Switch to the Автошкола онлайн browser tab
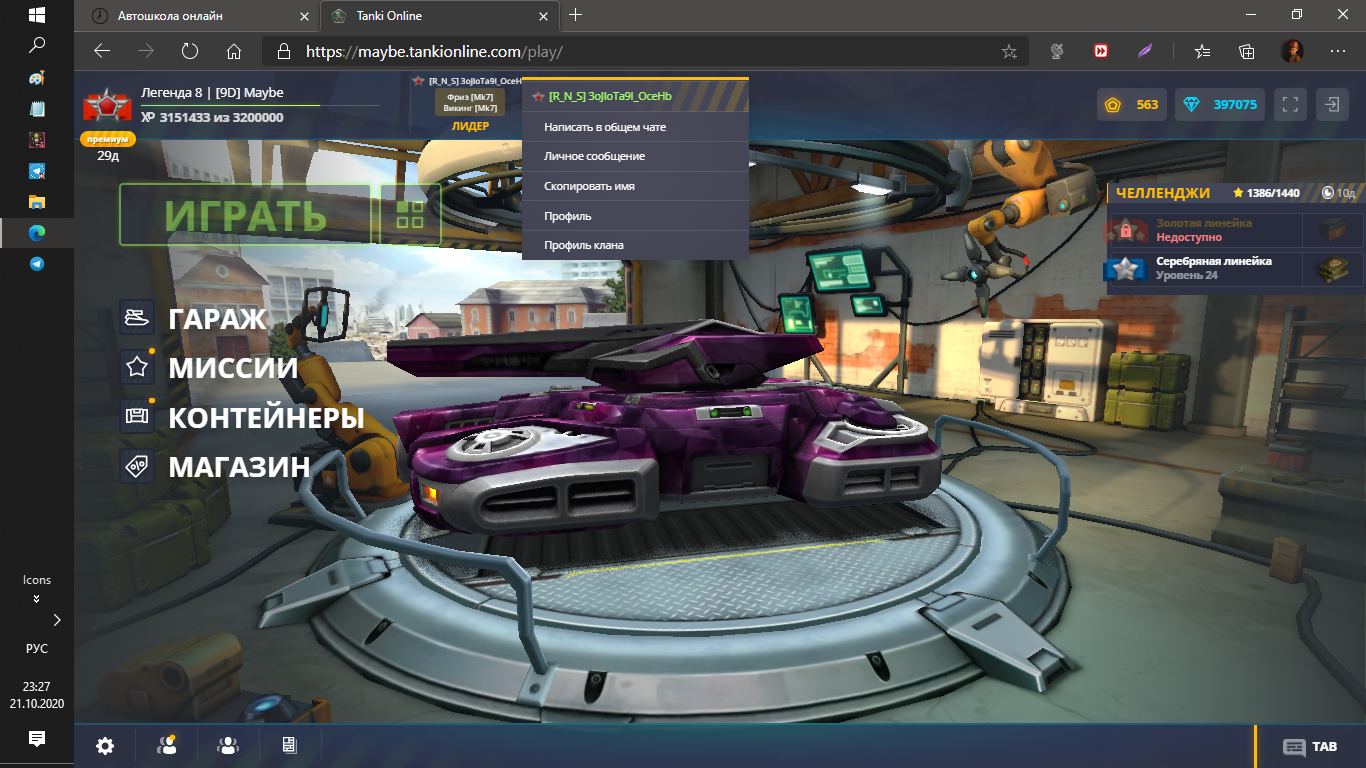This screenshot has width=1366, height=768. tap(199, 15)
